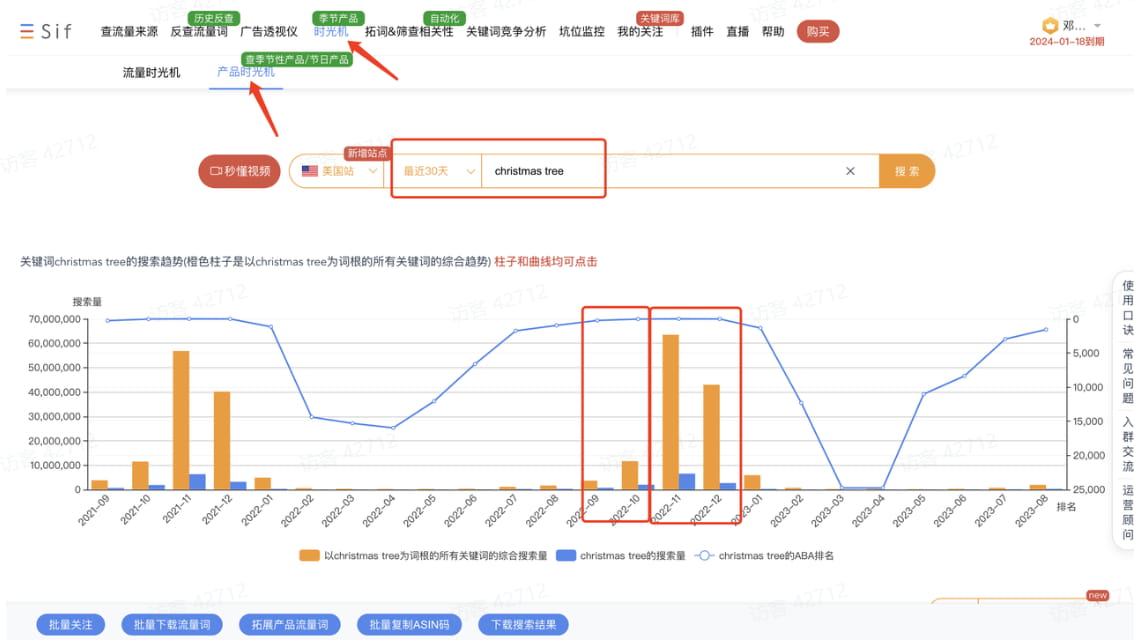This screenshot has width=1135, height=641.
Task: Open the 最近30天 time range dropdown
Action: coord(436,171)
